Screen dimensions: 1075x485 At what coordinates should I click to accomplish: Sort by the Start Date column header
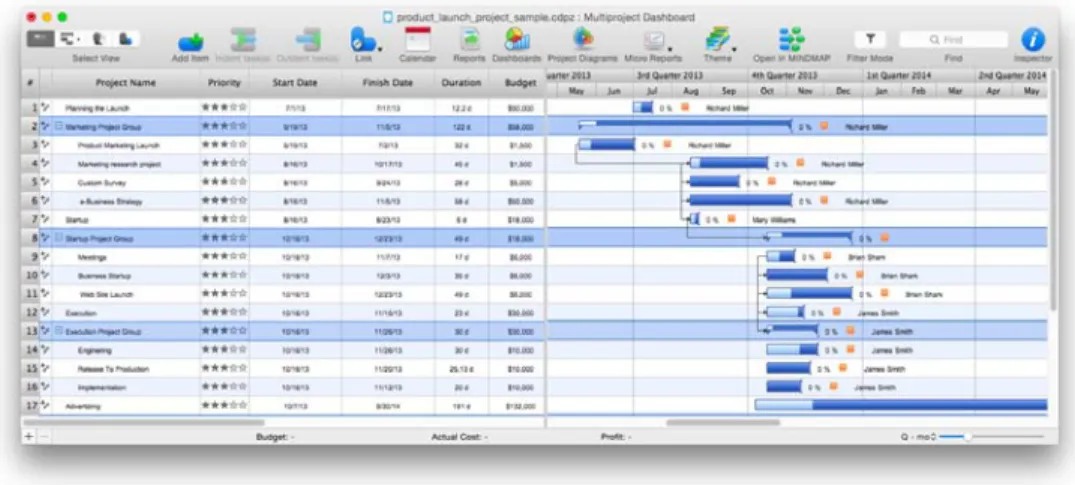(x=295, y=82)
